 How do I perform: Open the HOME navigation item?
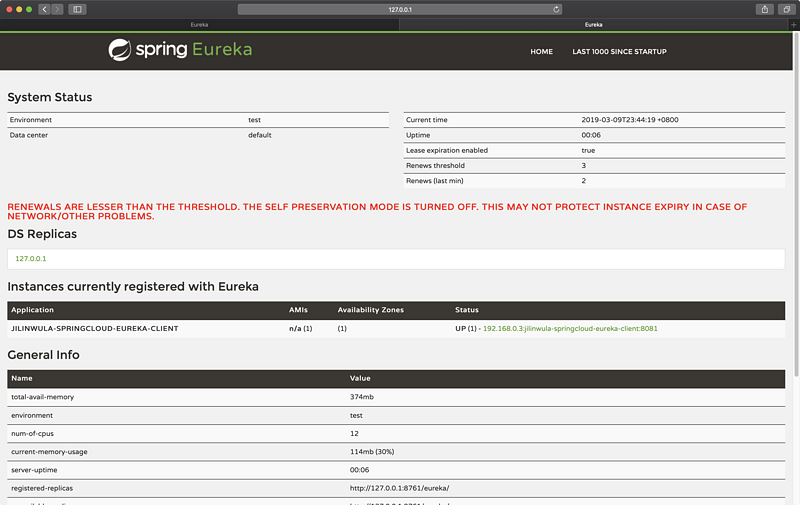[541, 52]
